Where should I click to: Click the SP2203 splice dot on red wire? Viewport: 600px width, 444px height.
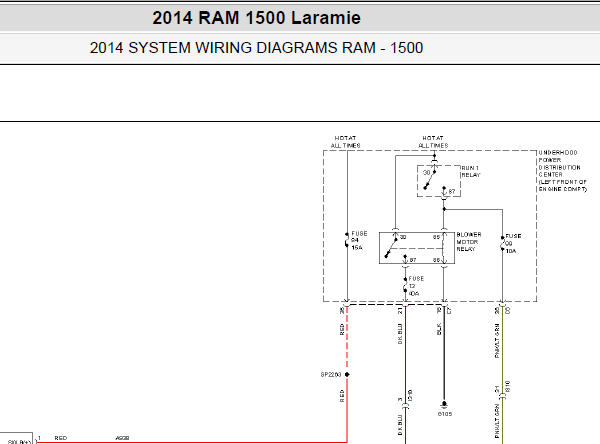pyautogui.click(x=347, y=374)
